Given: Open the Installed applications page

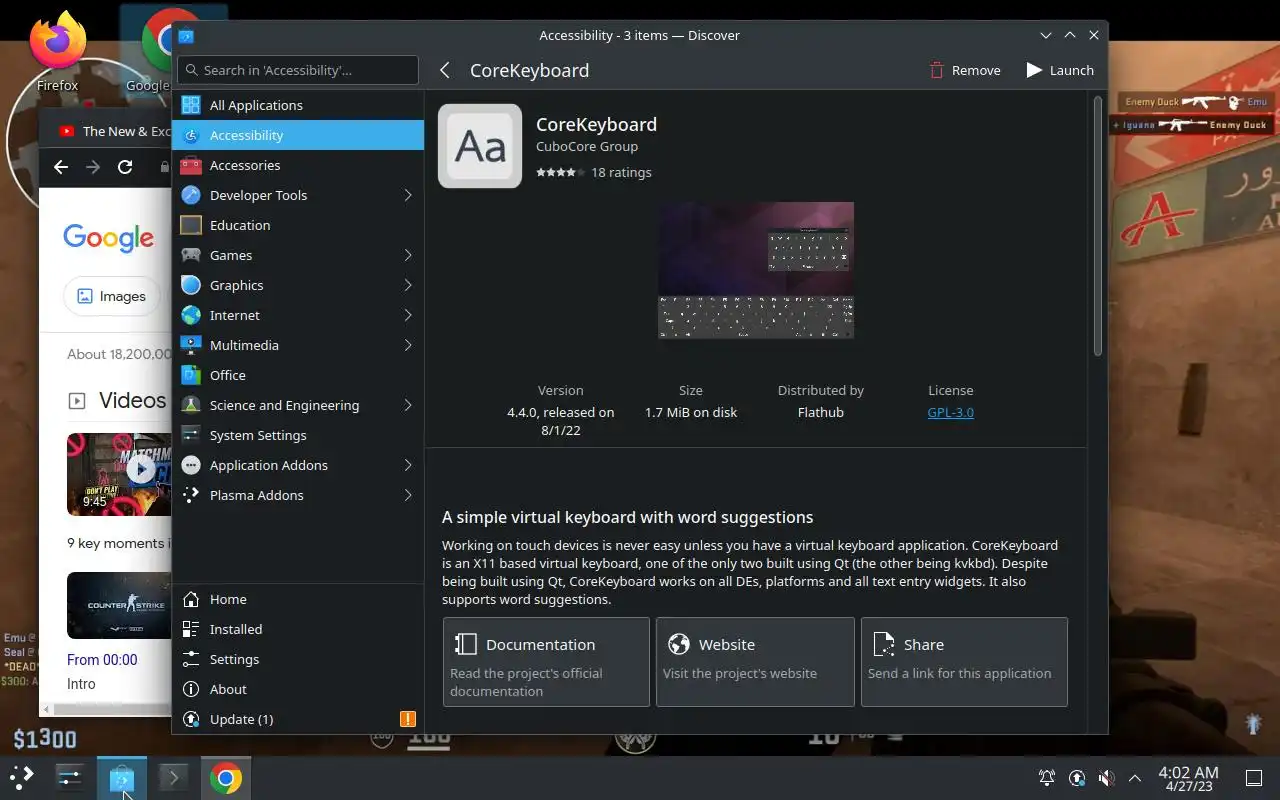Looking at the screenshot, I should click(298, 629).
